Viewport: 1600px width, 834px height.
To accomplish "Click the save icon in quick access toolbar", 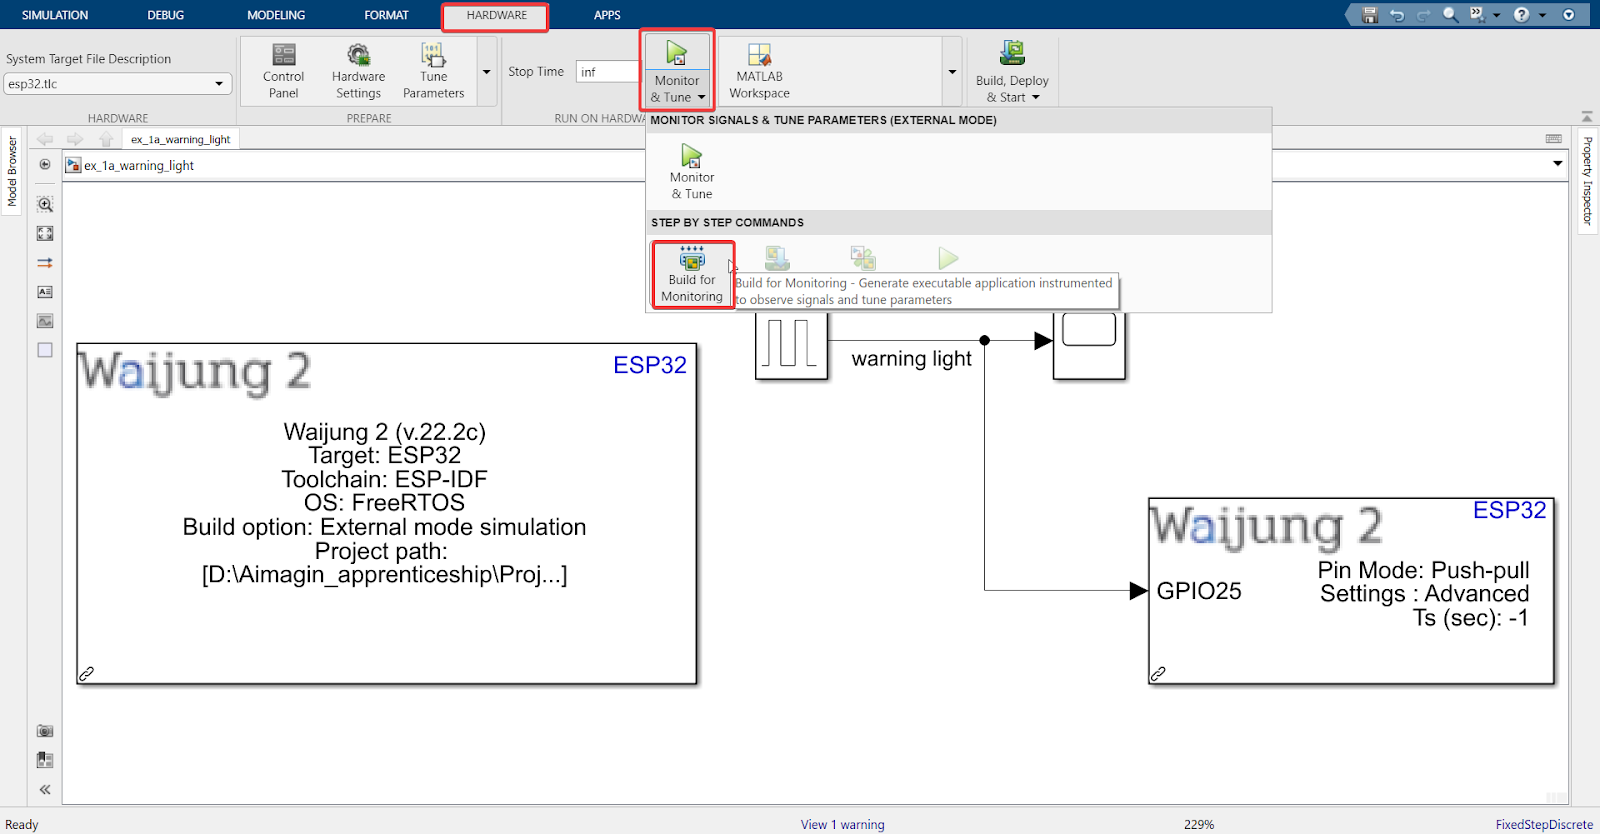I will click(x=1370, y=15).
